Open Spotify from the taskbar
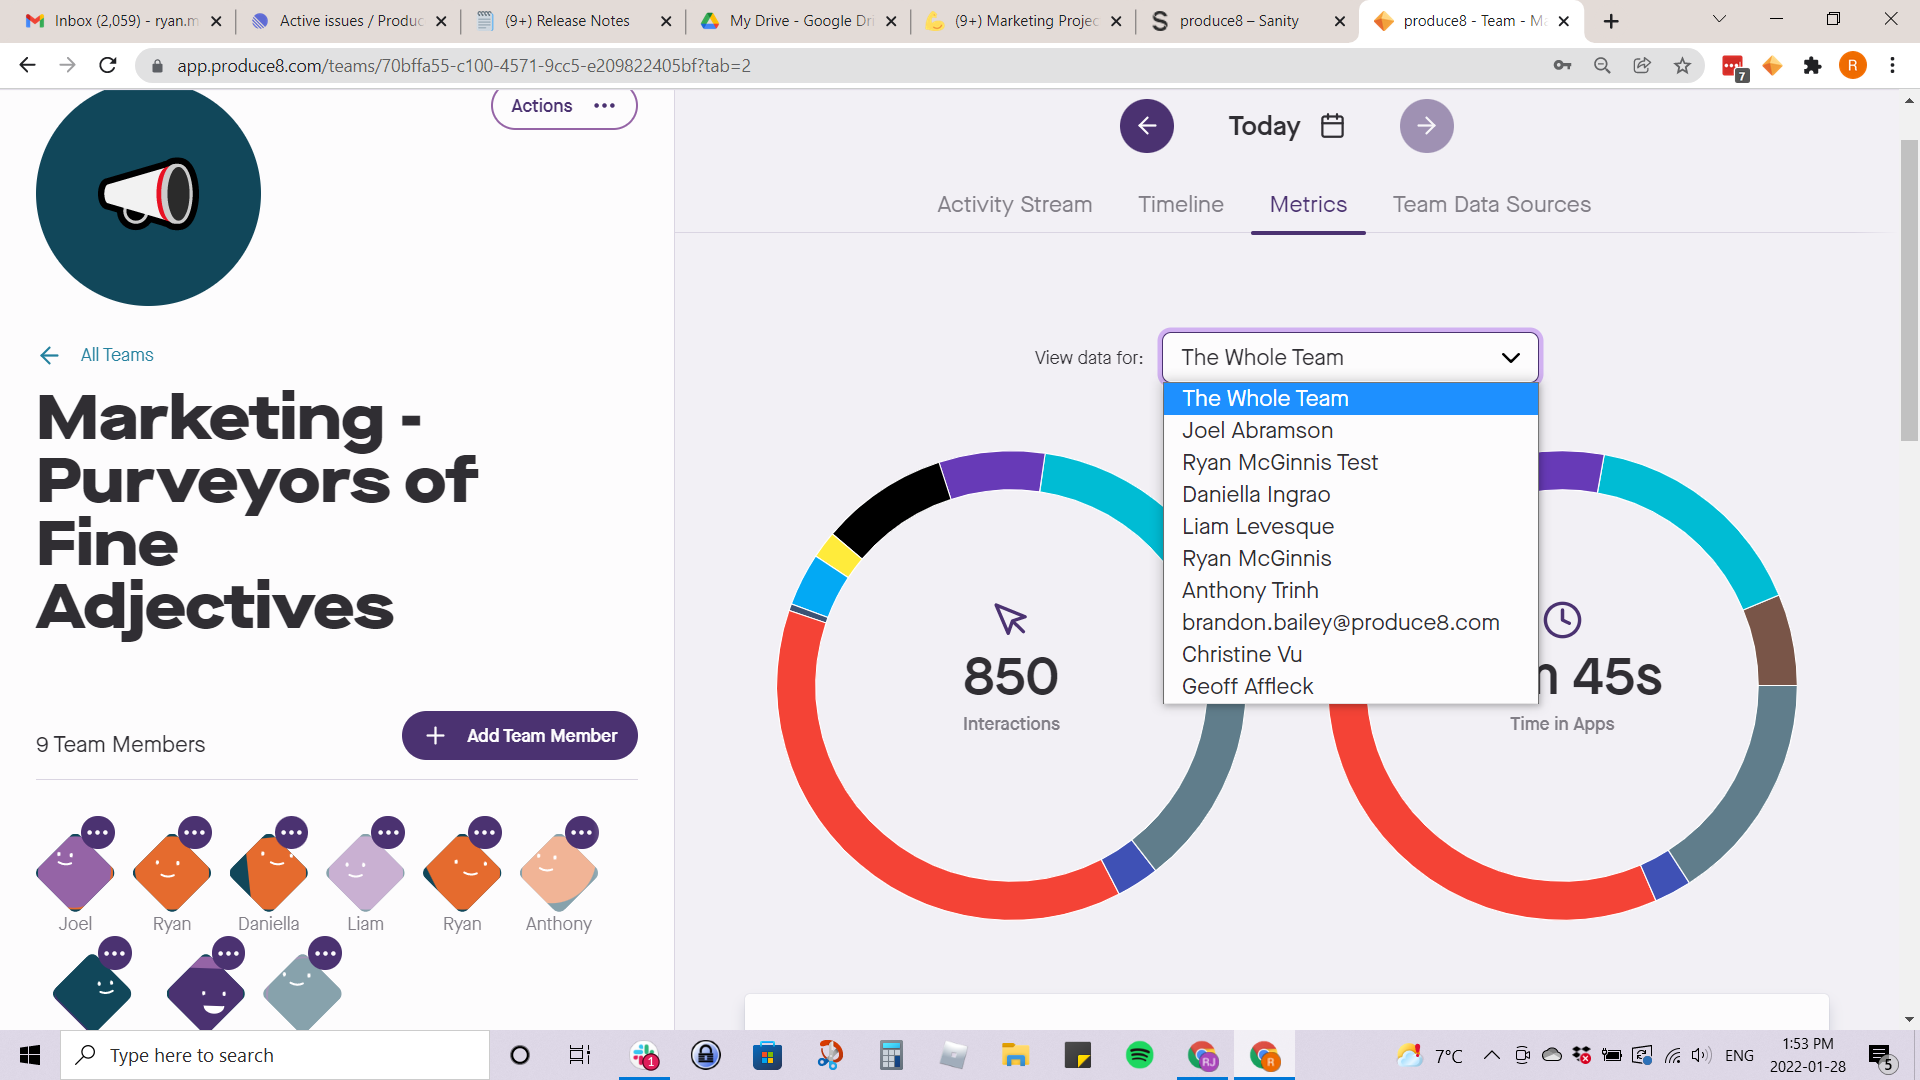The width and height of the screenshot is (1920, 1080). pyautogui.click(x=1139, y=1055)
